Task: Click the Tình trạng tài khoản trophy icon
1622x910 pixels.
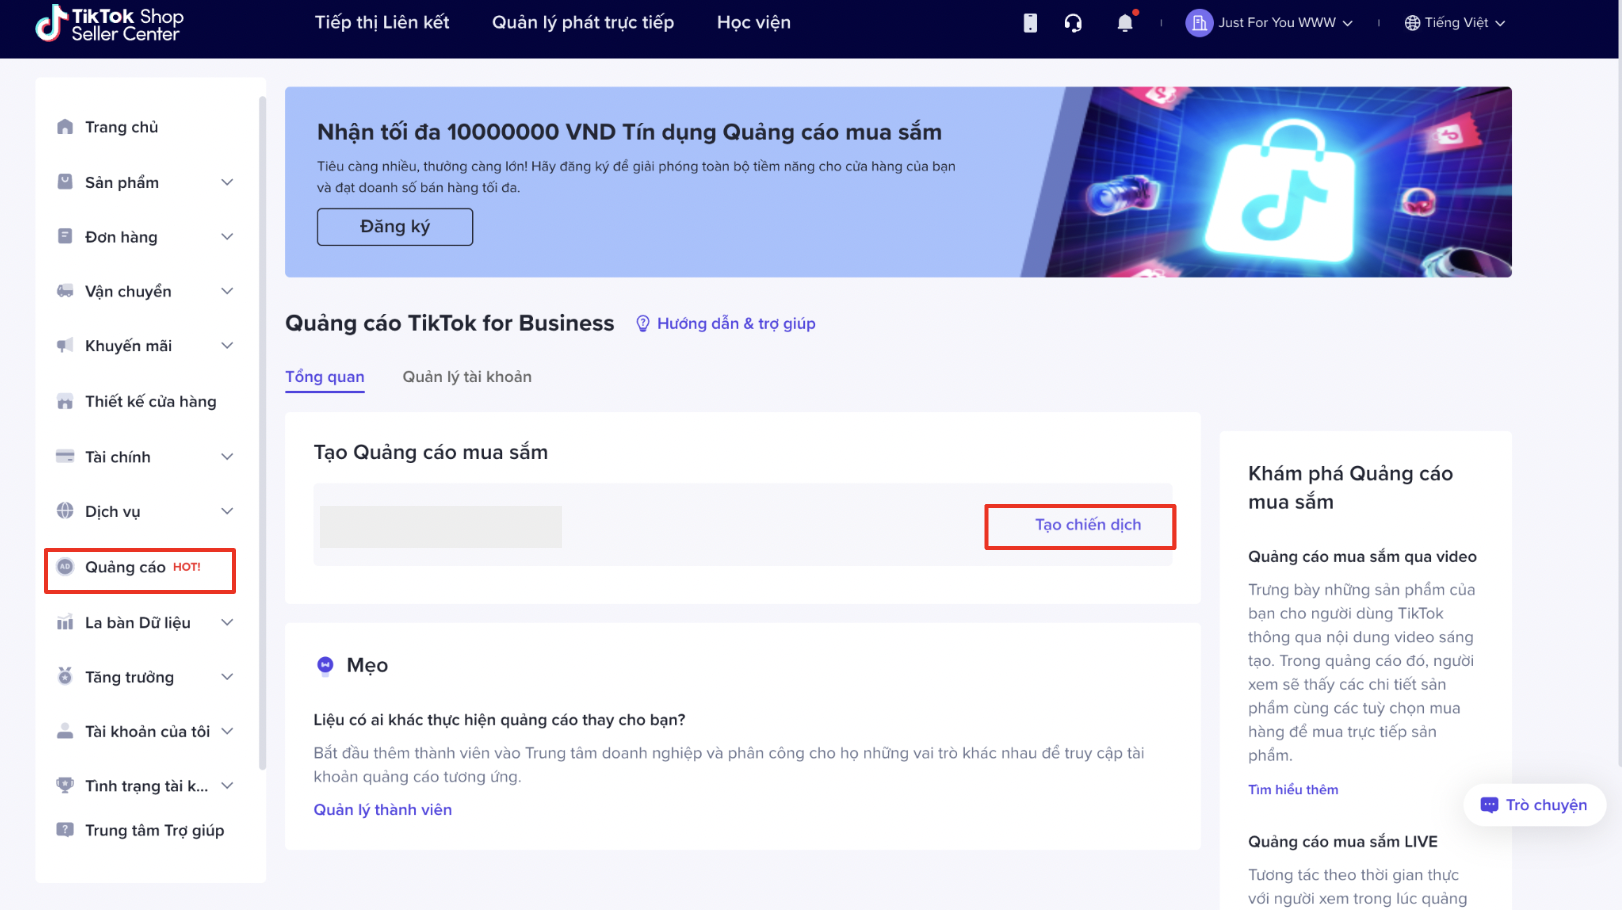Action: click(65, 786)
